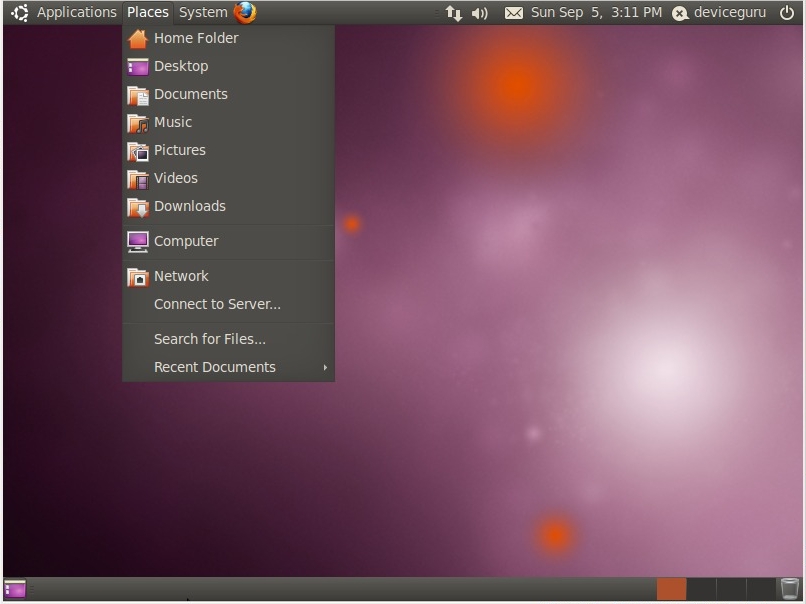Select Search for Files...
Image resolution: width=806 pixels, height=604 pixels.
[229, 339]
